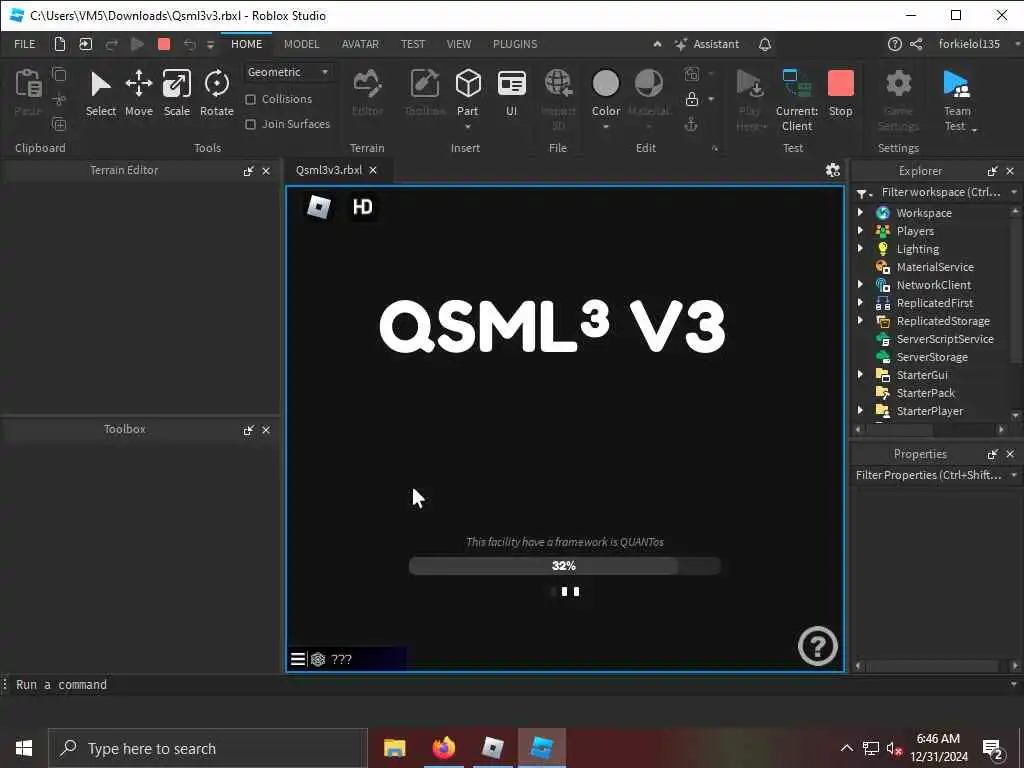The width and height of the screenshot is (1024, 768).
Task: Expand the NetworkClient tree node
Action: 860,284
